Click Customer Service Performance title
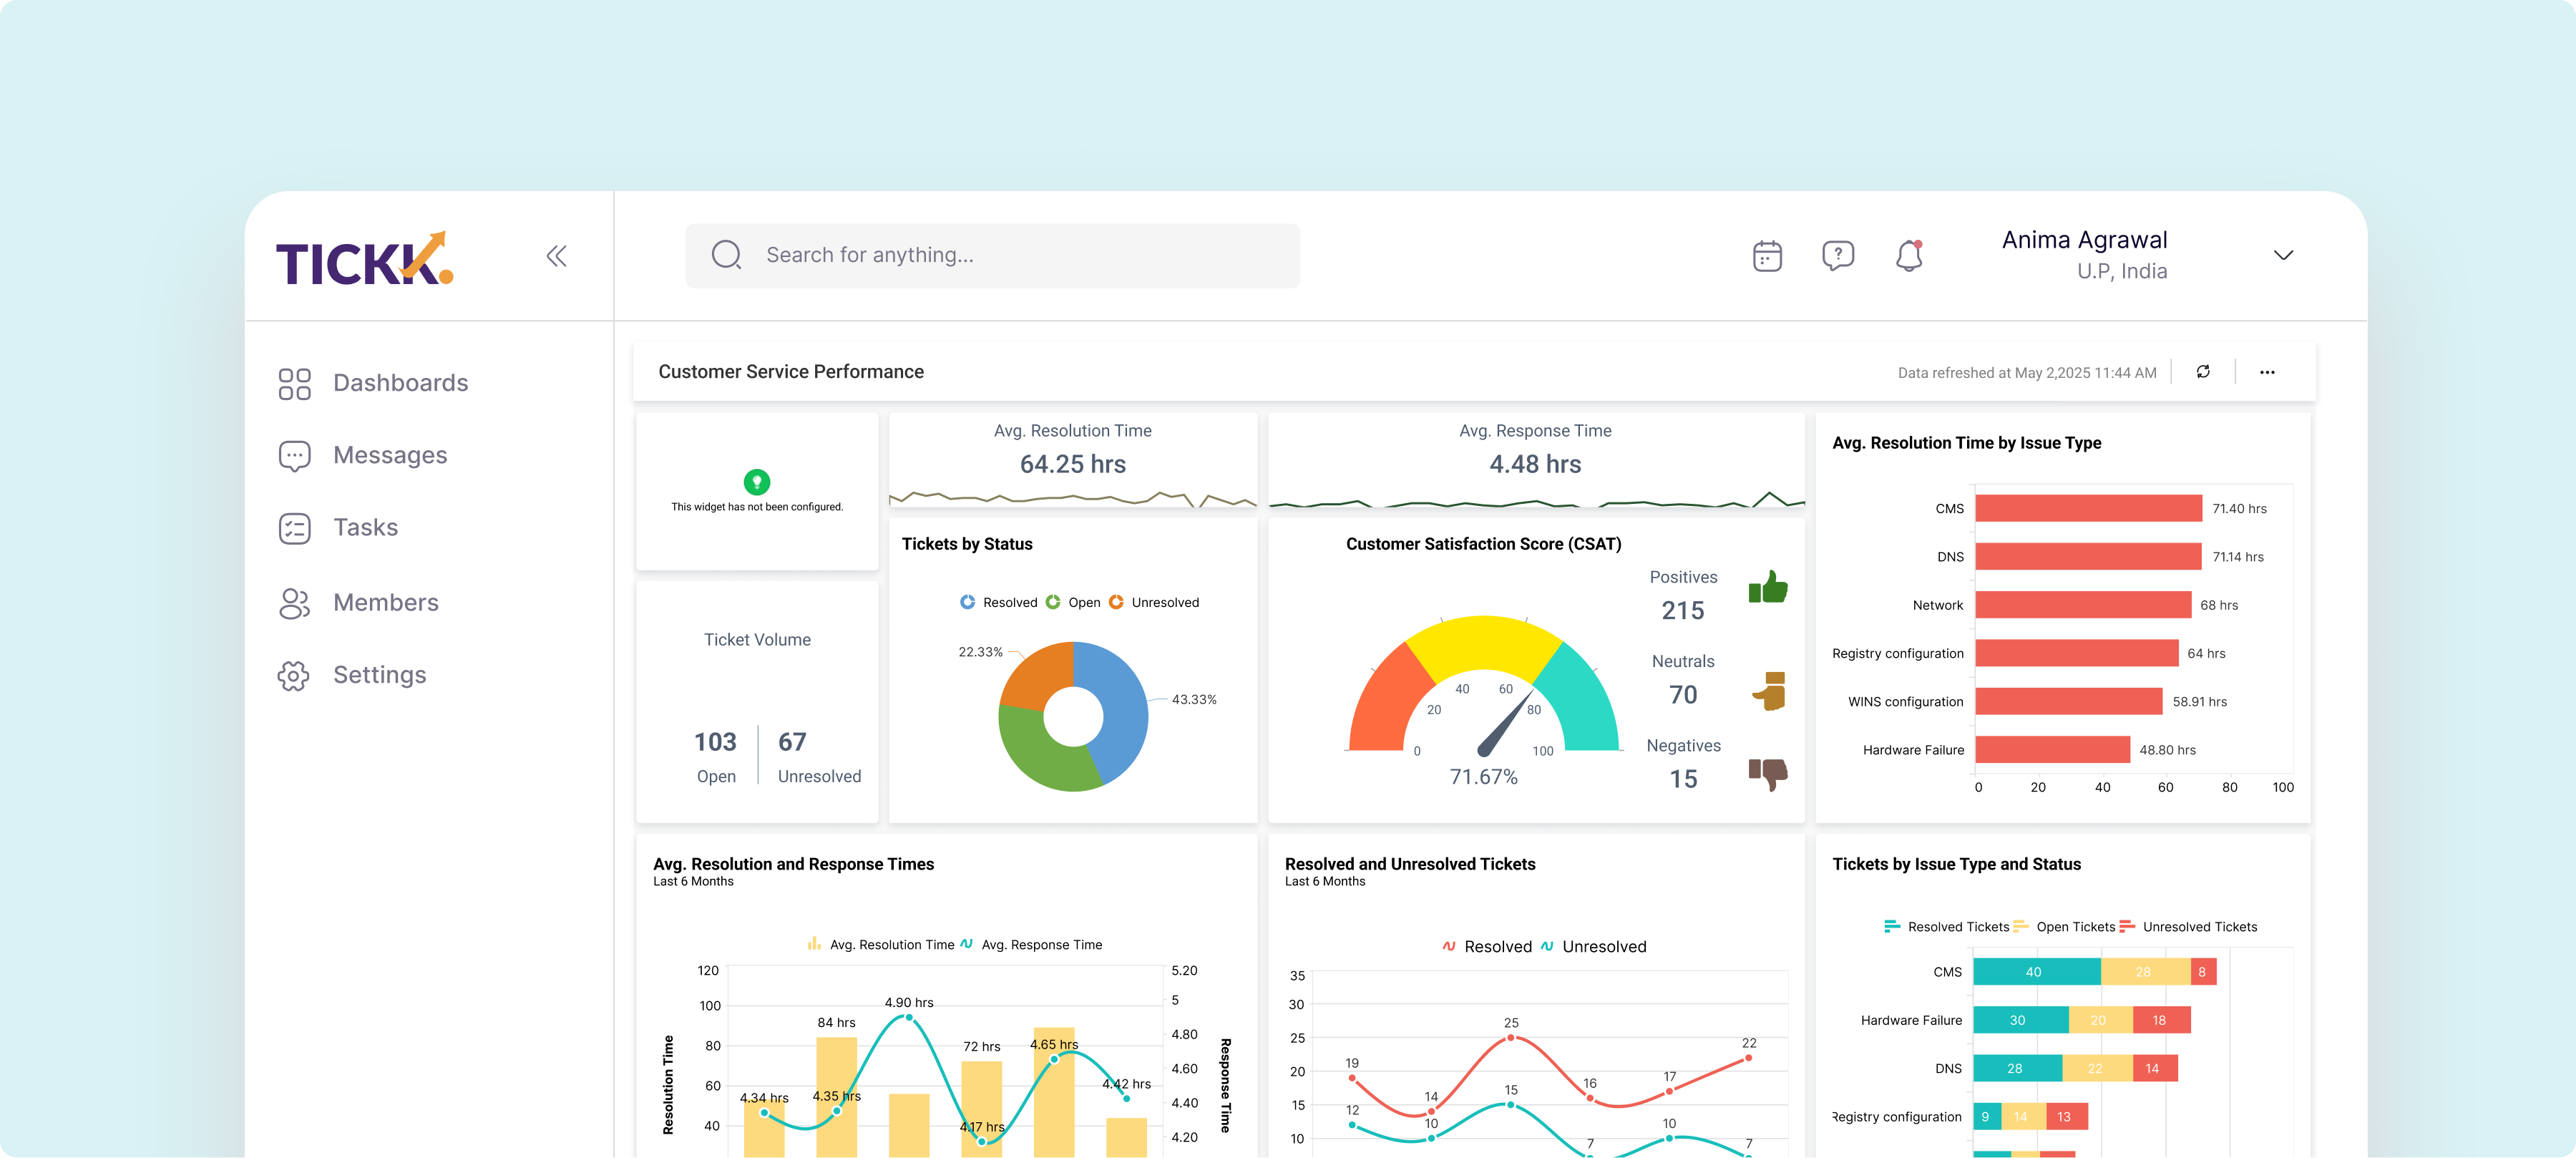 (790, 371)
